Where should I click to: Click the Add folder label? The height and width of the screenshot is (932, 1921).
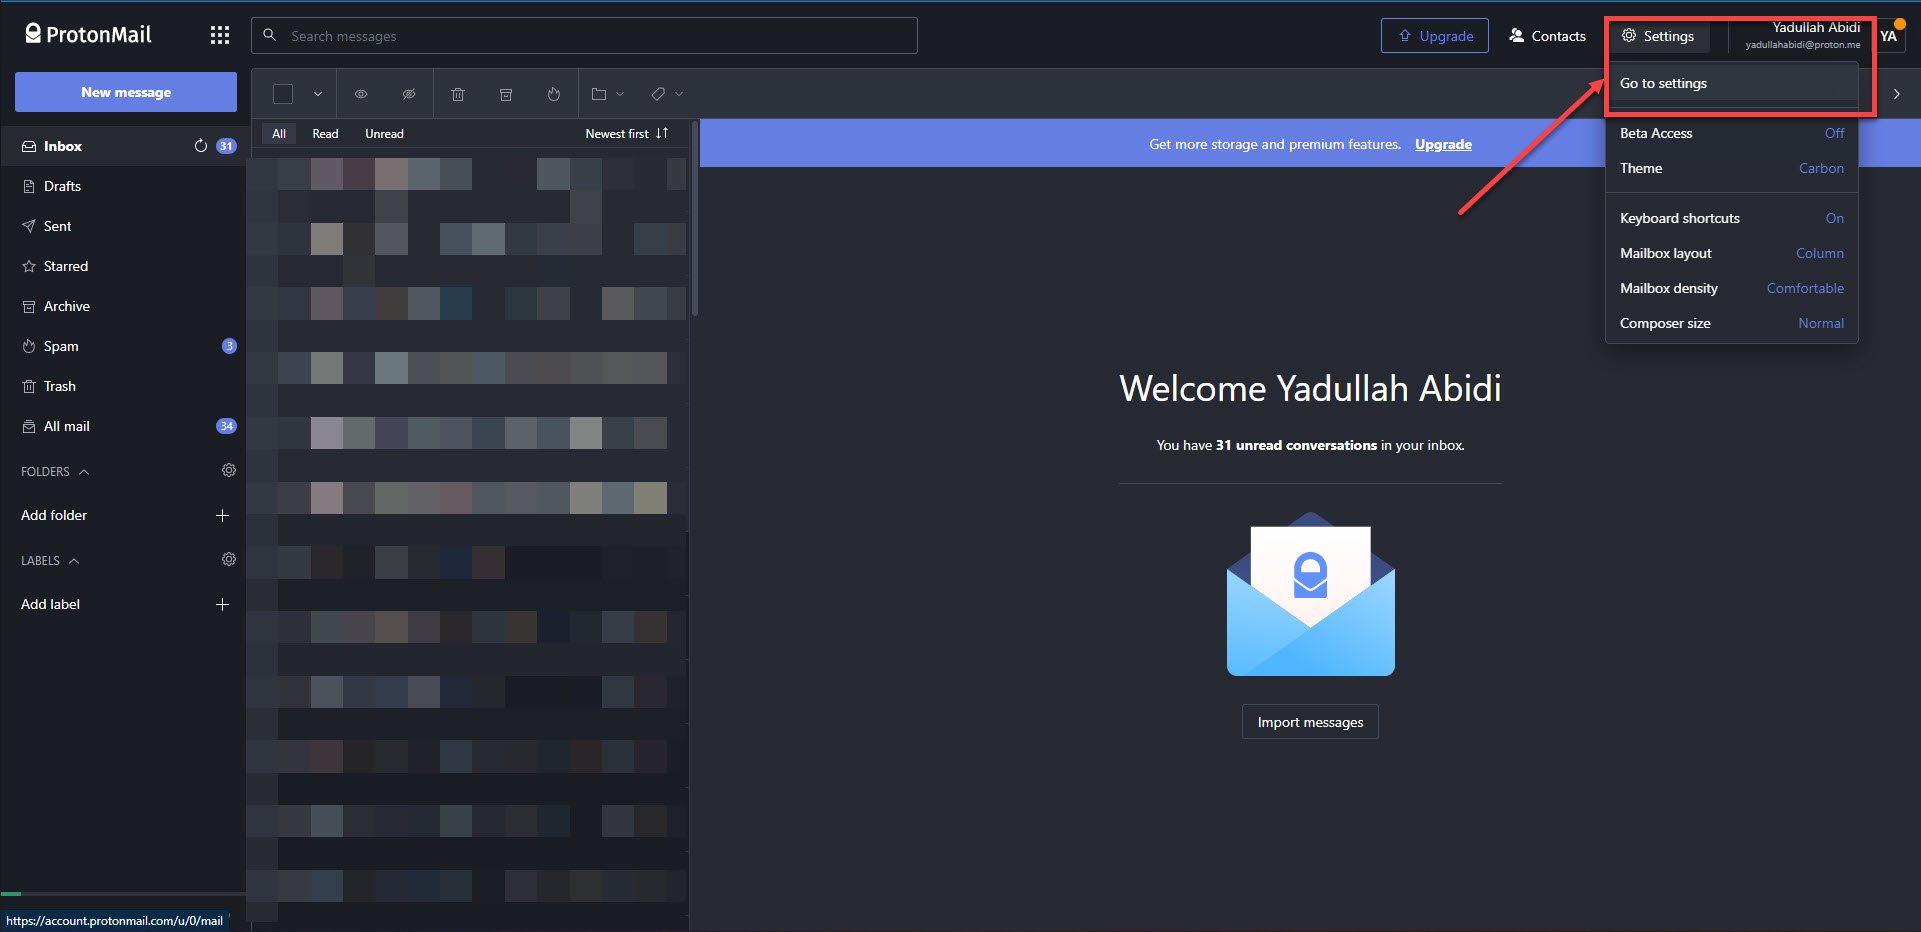54,515
